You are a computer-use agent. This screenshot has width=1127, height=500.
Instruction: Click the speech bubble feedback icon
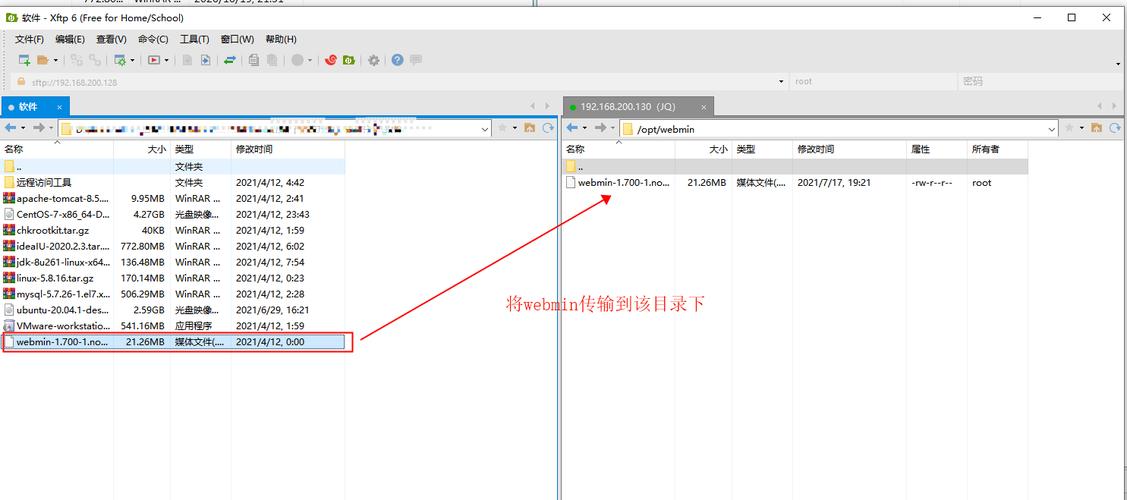tap(415, 60)
